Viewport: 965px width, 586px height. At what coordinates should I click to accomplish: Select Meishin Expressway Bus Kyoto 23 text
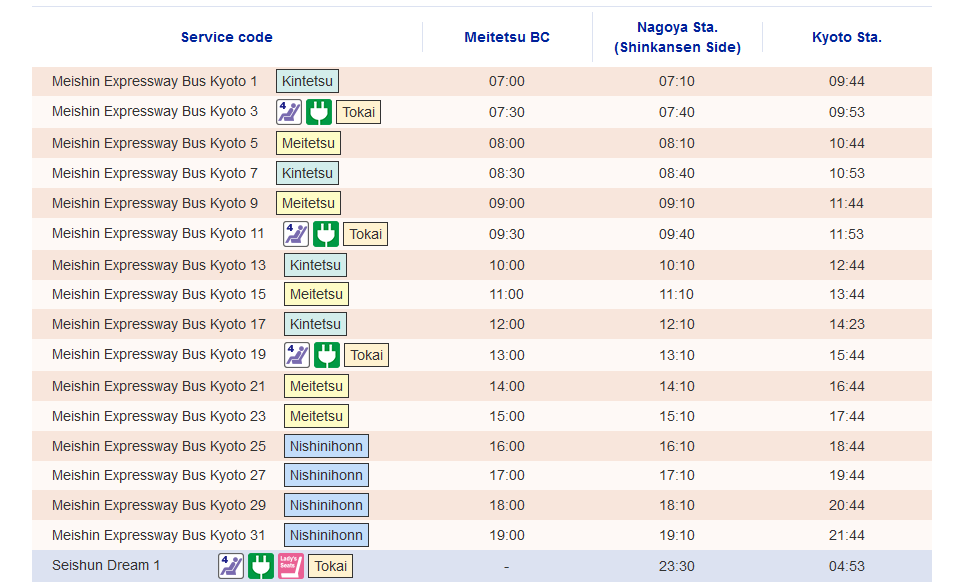coord(159,416)
